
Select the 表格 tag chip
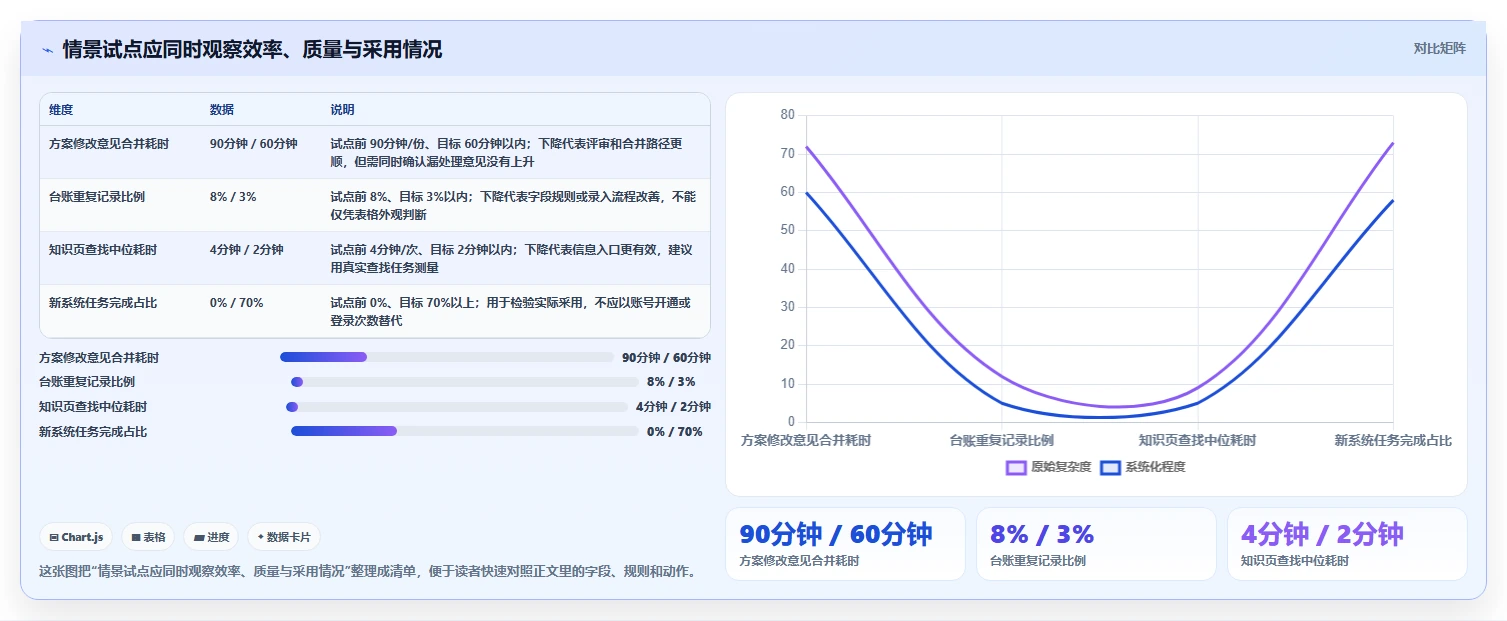click(148, 537)
